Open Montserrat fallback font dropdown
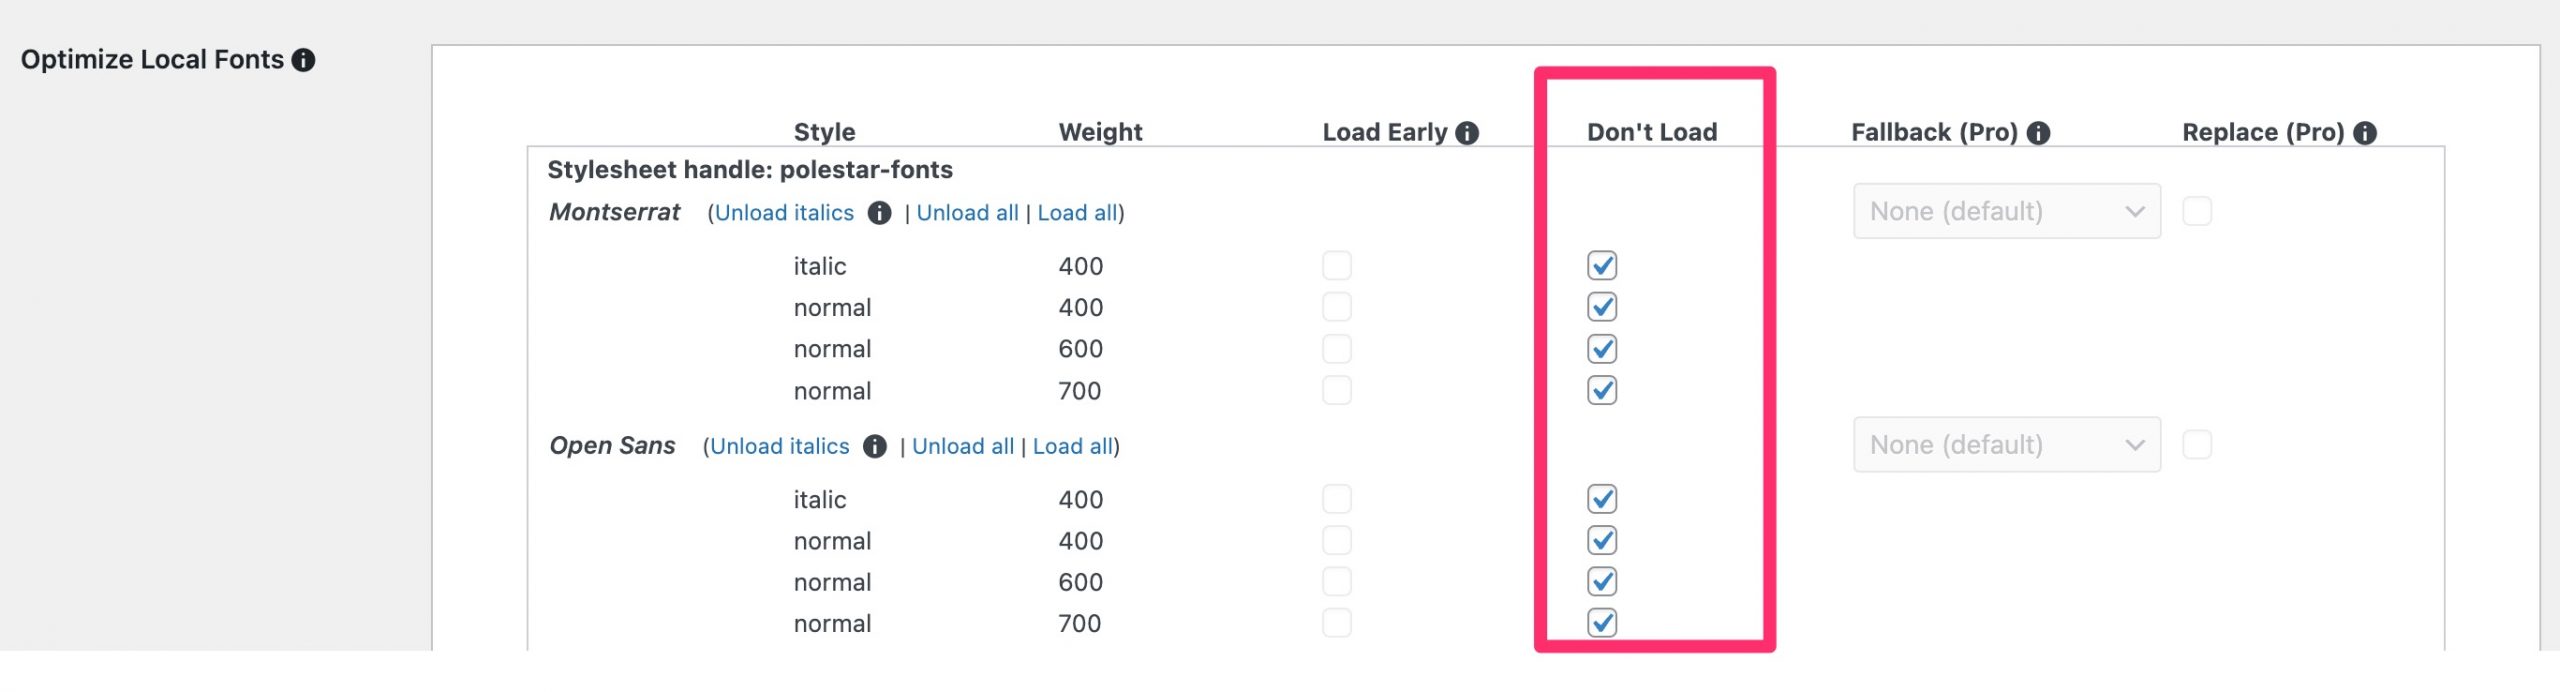The width and height of the screenshot is (2560, 692). 2006,211
